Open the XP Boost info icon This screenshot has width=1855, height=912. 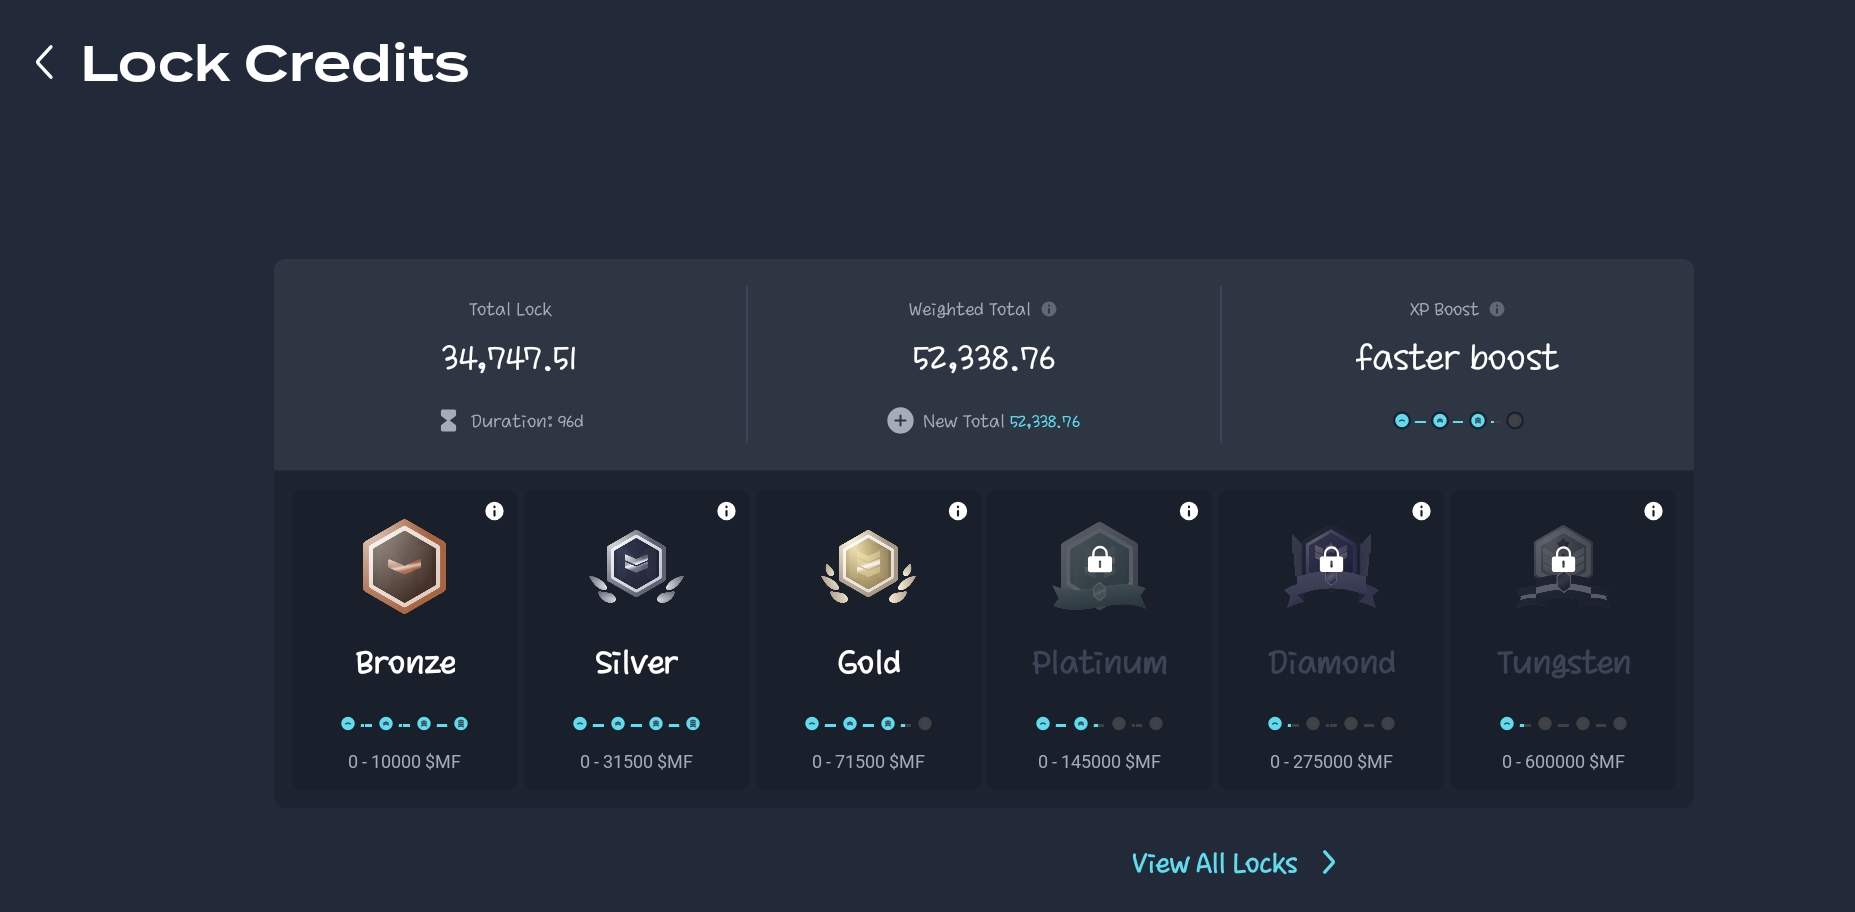click(1497, 309)
